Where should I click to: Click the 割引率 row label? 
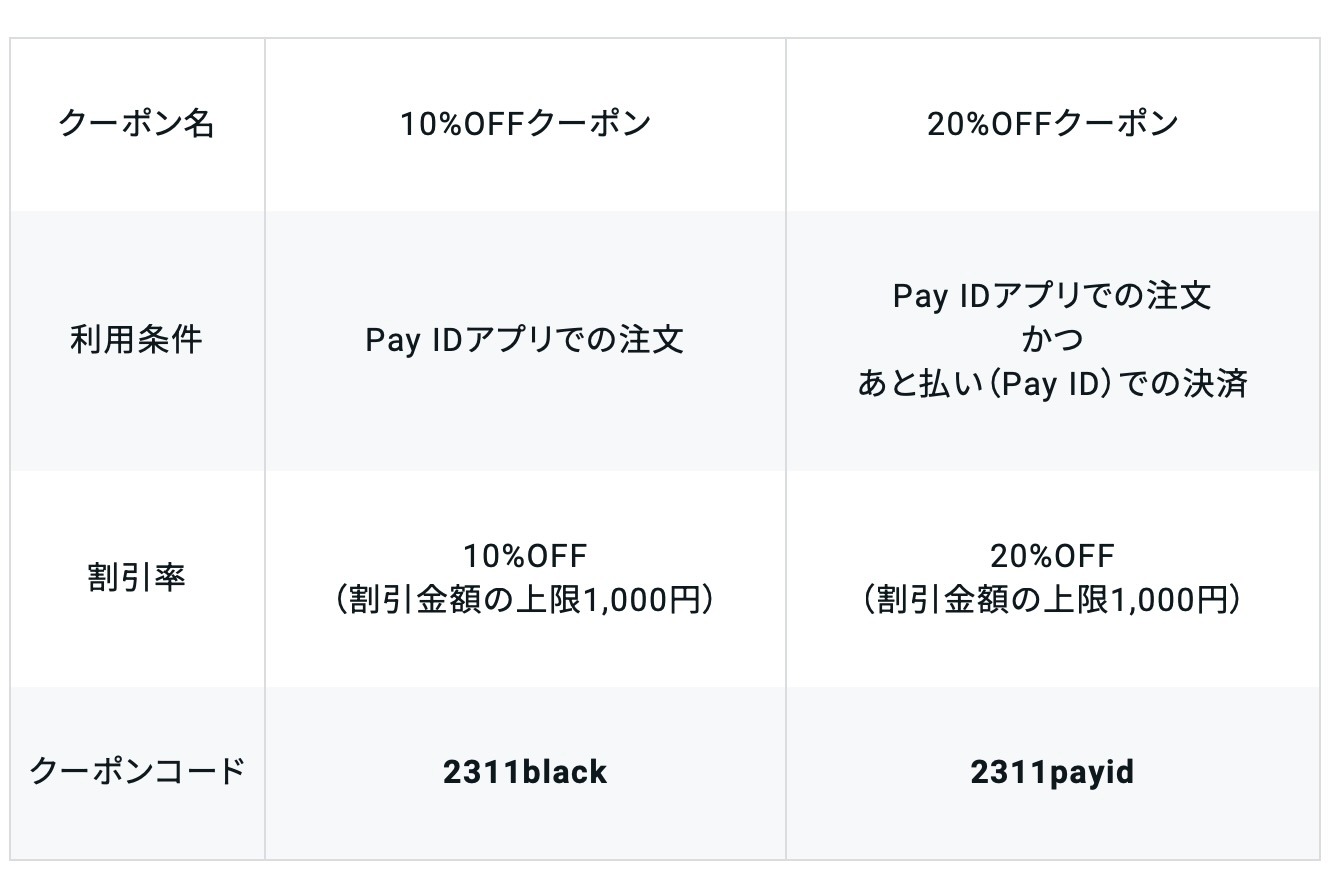pyautogui.click(x=137, y=578)
